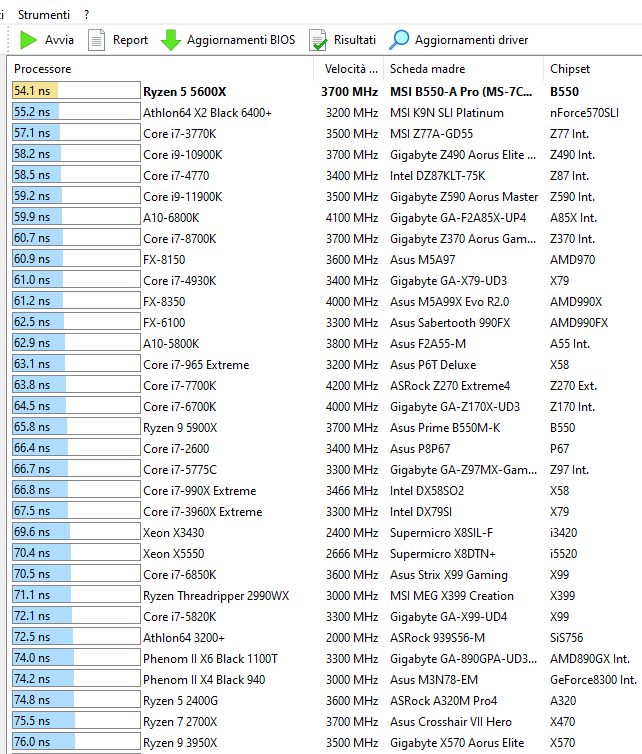
Task: Click the GeForce8300 Int. chipset cell
Action: tap(593, 679)
